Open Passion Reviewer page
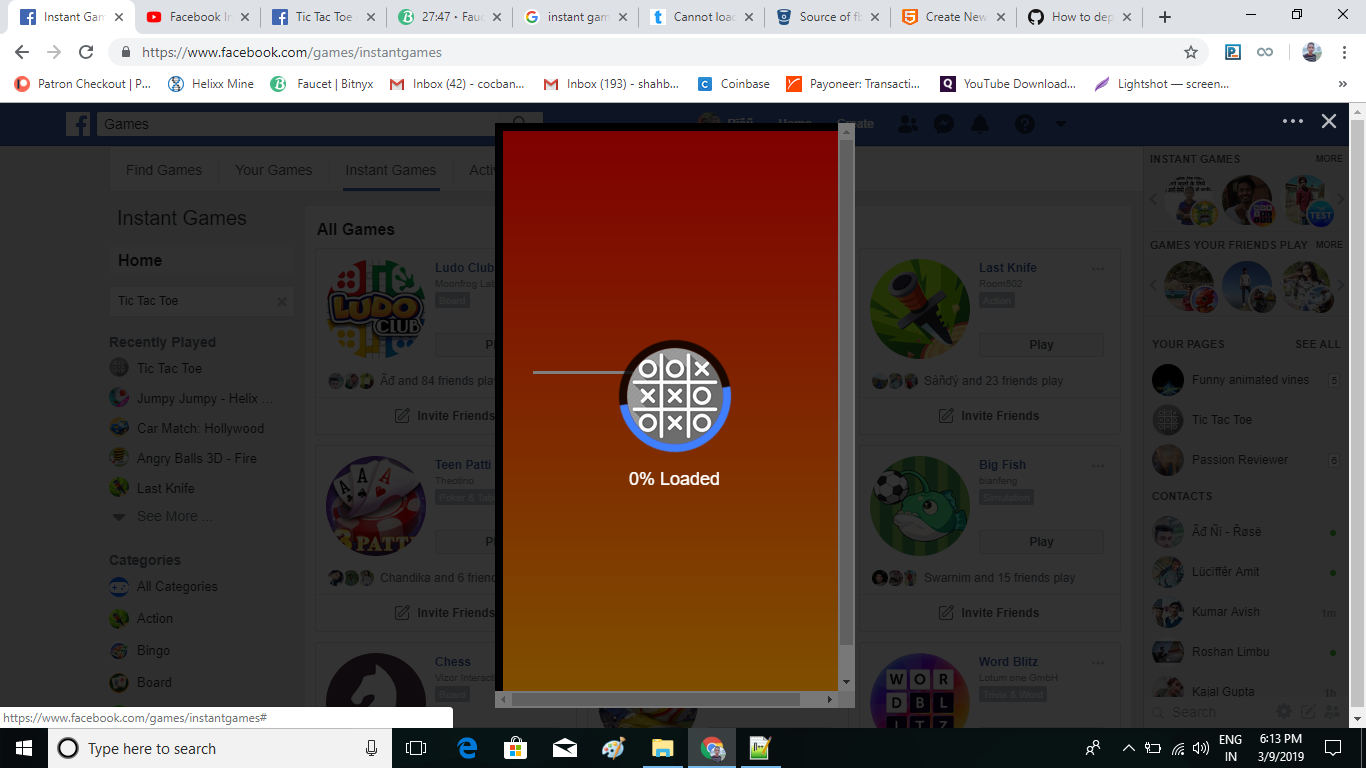1366x768 pixels. (x=1240, y=460)
